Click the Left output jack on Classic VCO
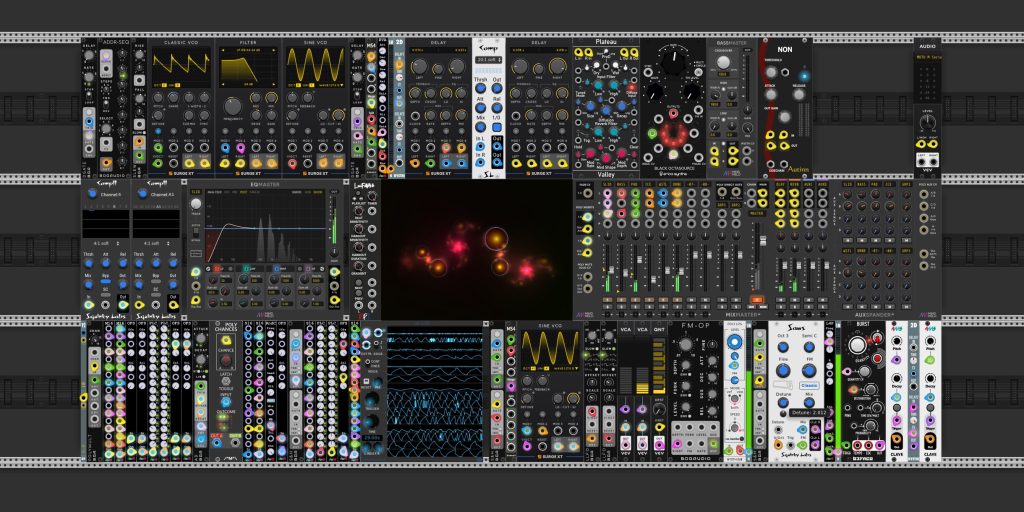Viewport: 1024px width, 512px height. 191,163
